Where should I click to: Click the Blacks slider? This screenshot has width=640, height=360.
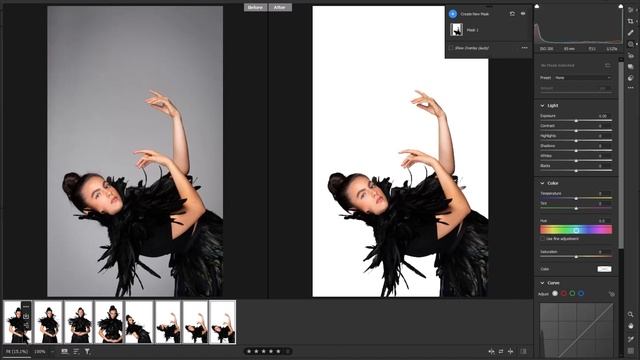pyautogui.click(x=576, y=171)
